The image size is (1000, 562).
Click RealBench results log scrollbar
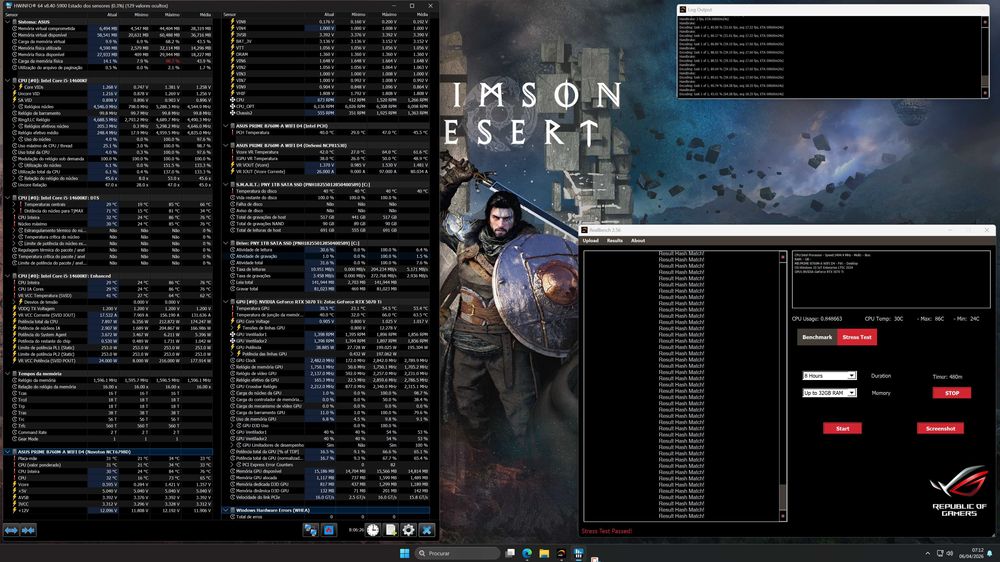pos(783,386)
